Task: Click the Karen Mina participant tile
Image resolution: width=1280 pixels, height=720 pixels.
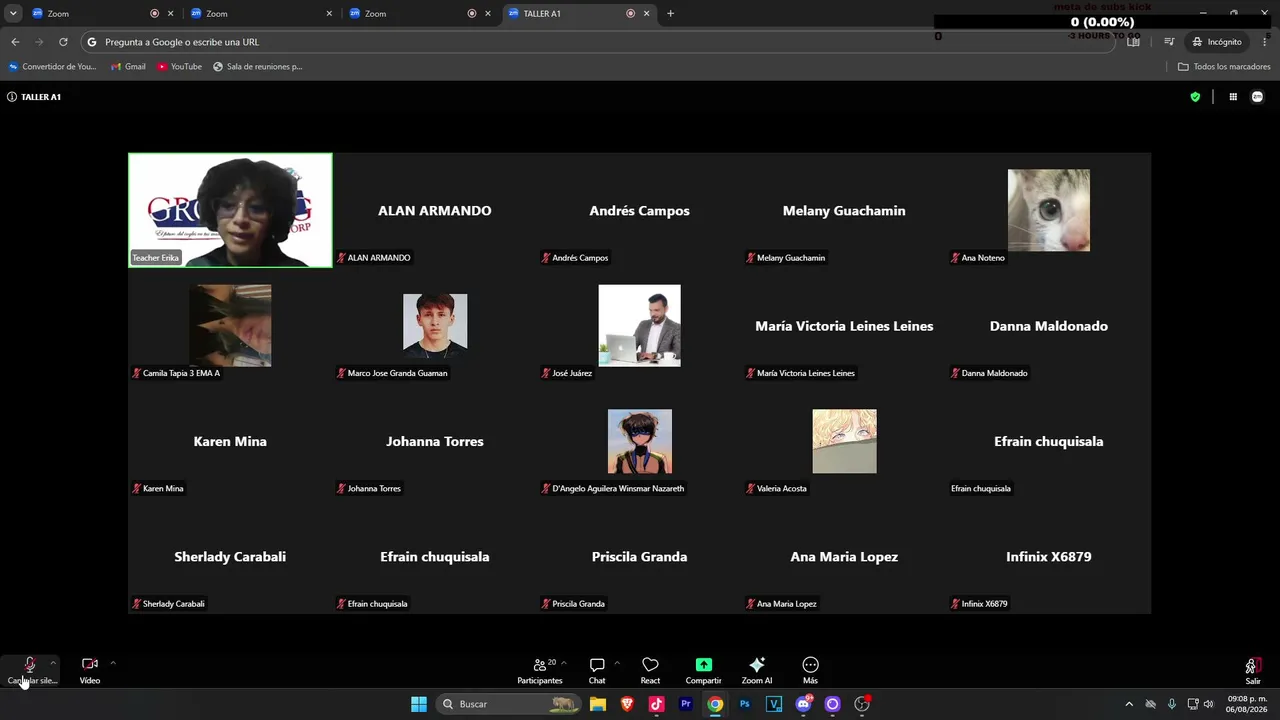Action: pyautogui.click(x=230, y=441)
